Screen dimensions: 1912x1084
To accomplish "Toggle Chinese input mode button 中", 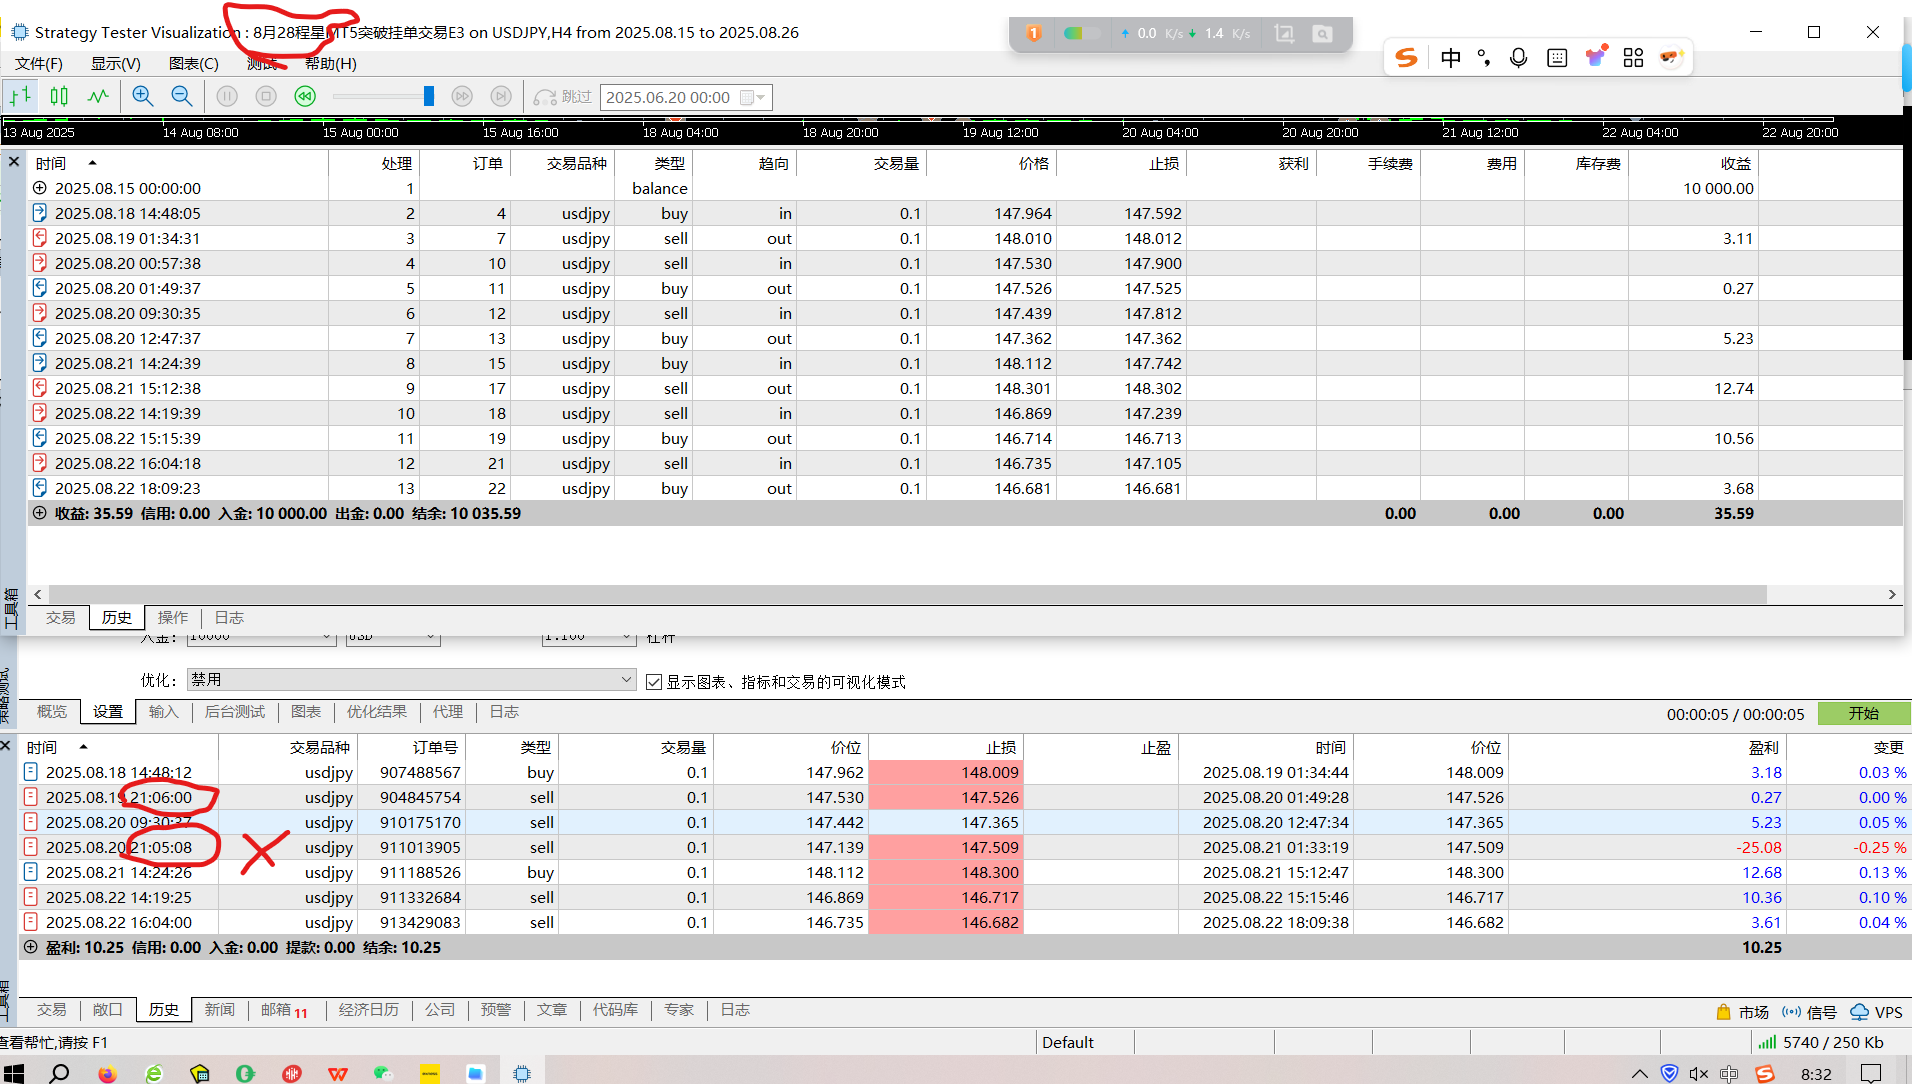I will coord(1450,58).
